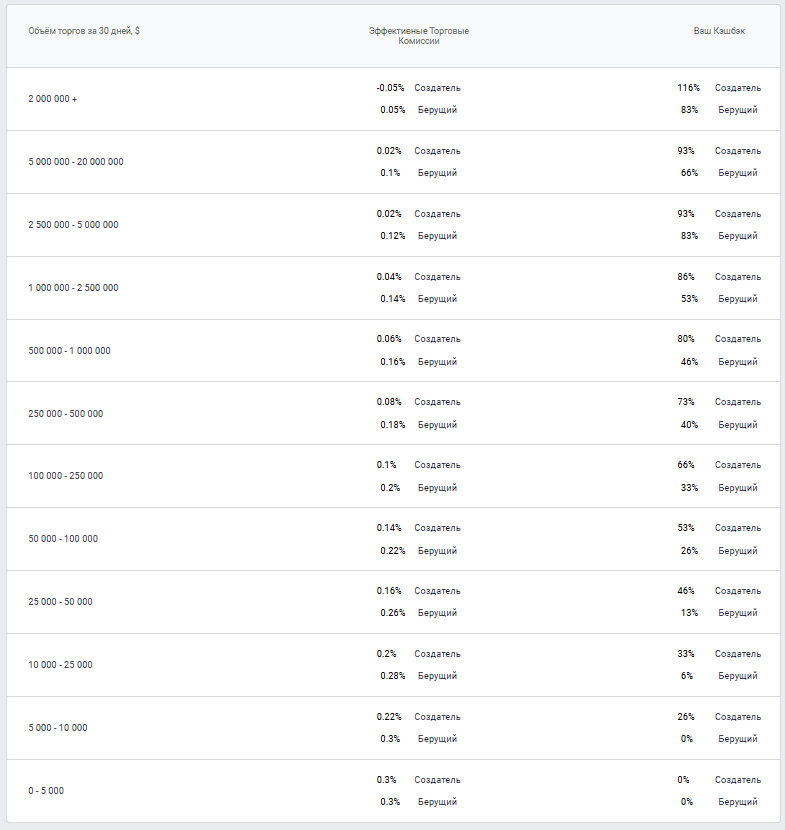Click the 116% cashback value

coord(688,88)
